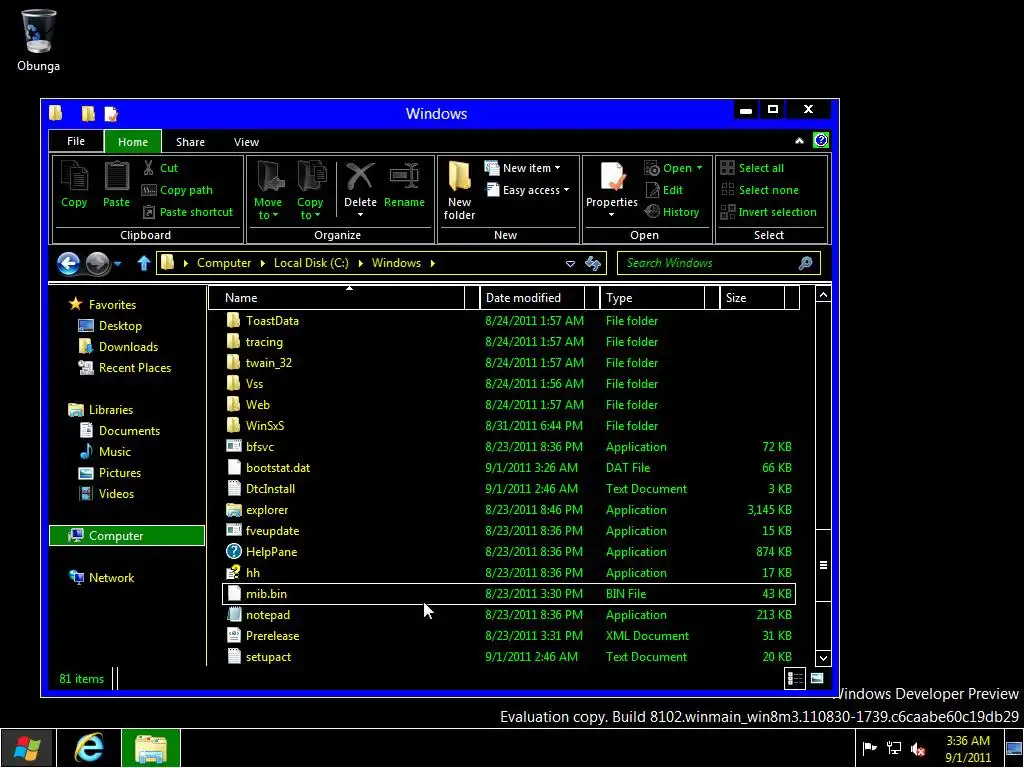Select the bootstat.dat file
This screenshot has height=768, width=1024.
278,468
